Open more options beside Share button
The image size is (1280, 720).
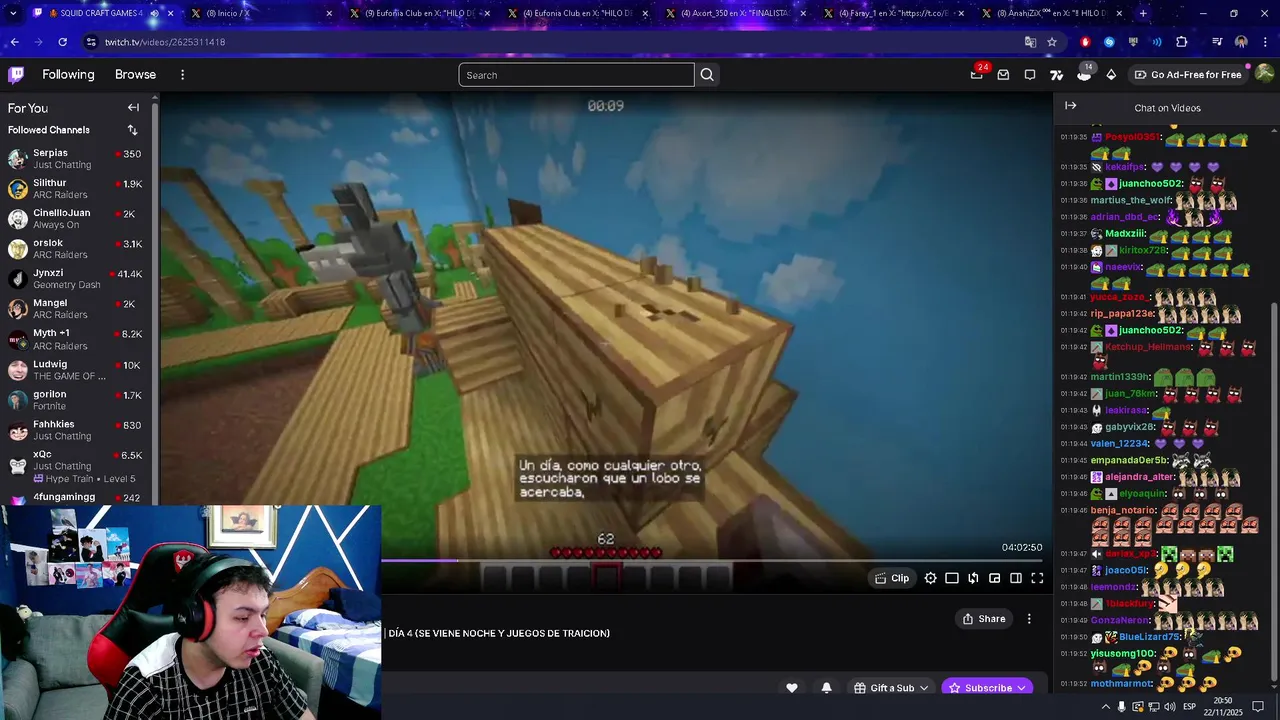click(1029, 619)
